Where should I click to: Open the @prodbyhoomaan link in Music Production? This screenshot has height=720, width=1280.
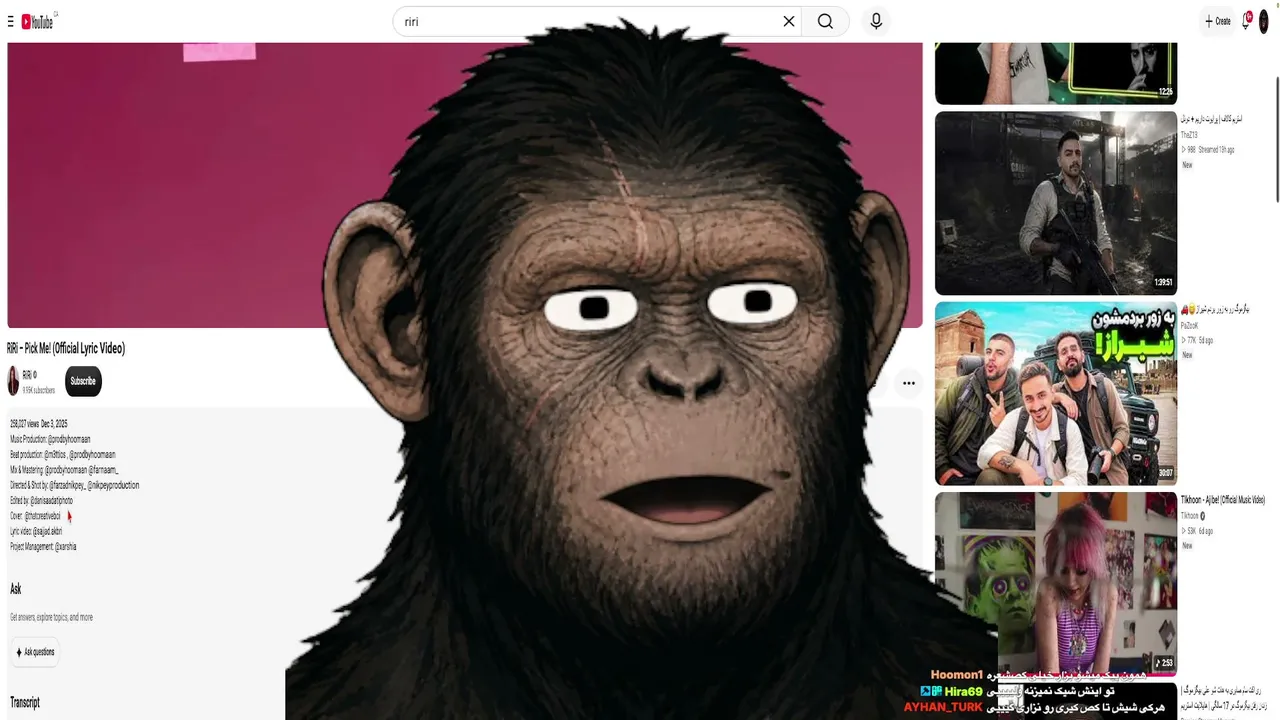pos(69,439)
